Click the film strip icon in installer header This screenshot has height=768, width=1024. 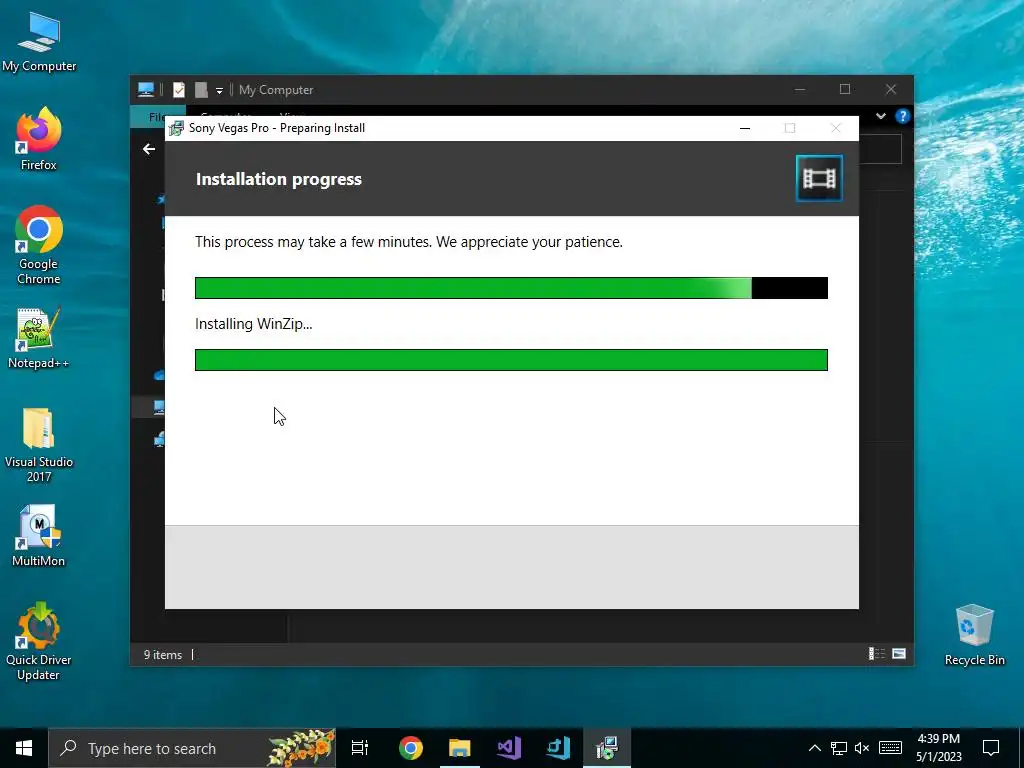pyautogui.click(x=819, y=178)
